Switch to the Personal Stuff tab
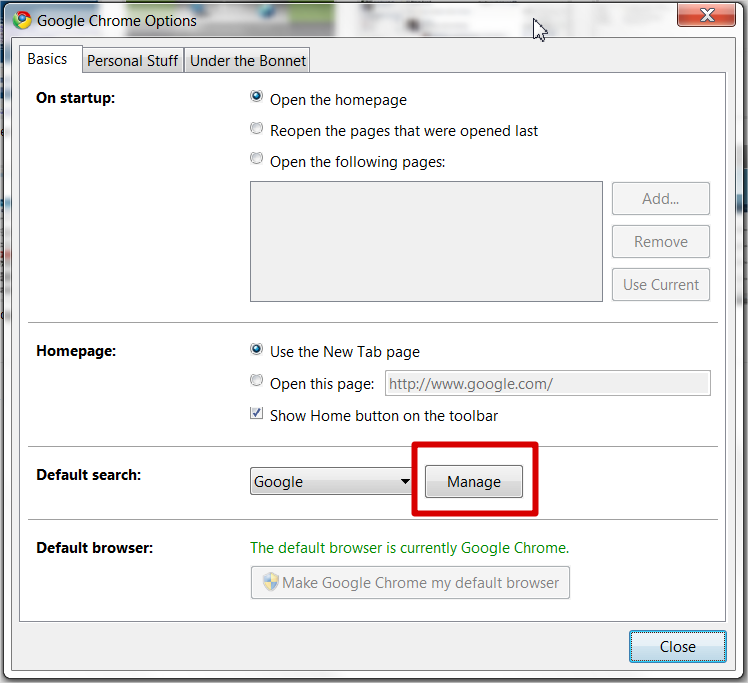 click(x=133, y=61)
